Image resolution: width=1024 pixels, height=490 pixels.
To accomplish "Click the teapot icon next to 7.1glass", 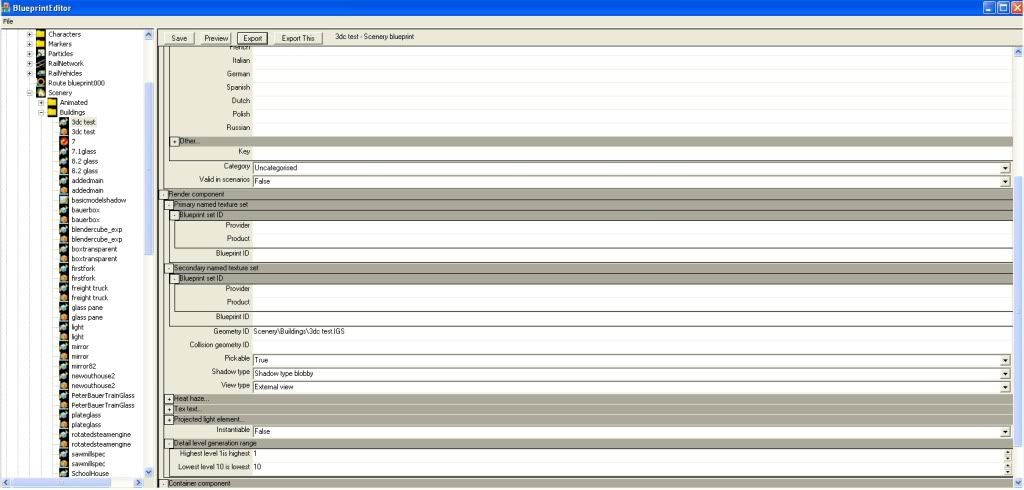I will tap(64, 151).
